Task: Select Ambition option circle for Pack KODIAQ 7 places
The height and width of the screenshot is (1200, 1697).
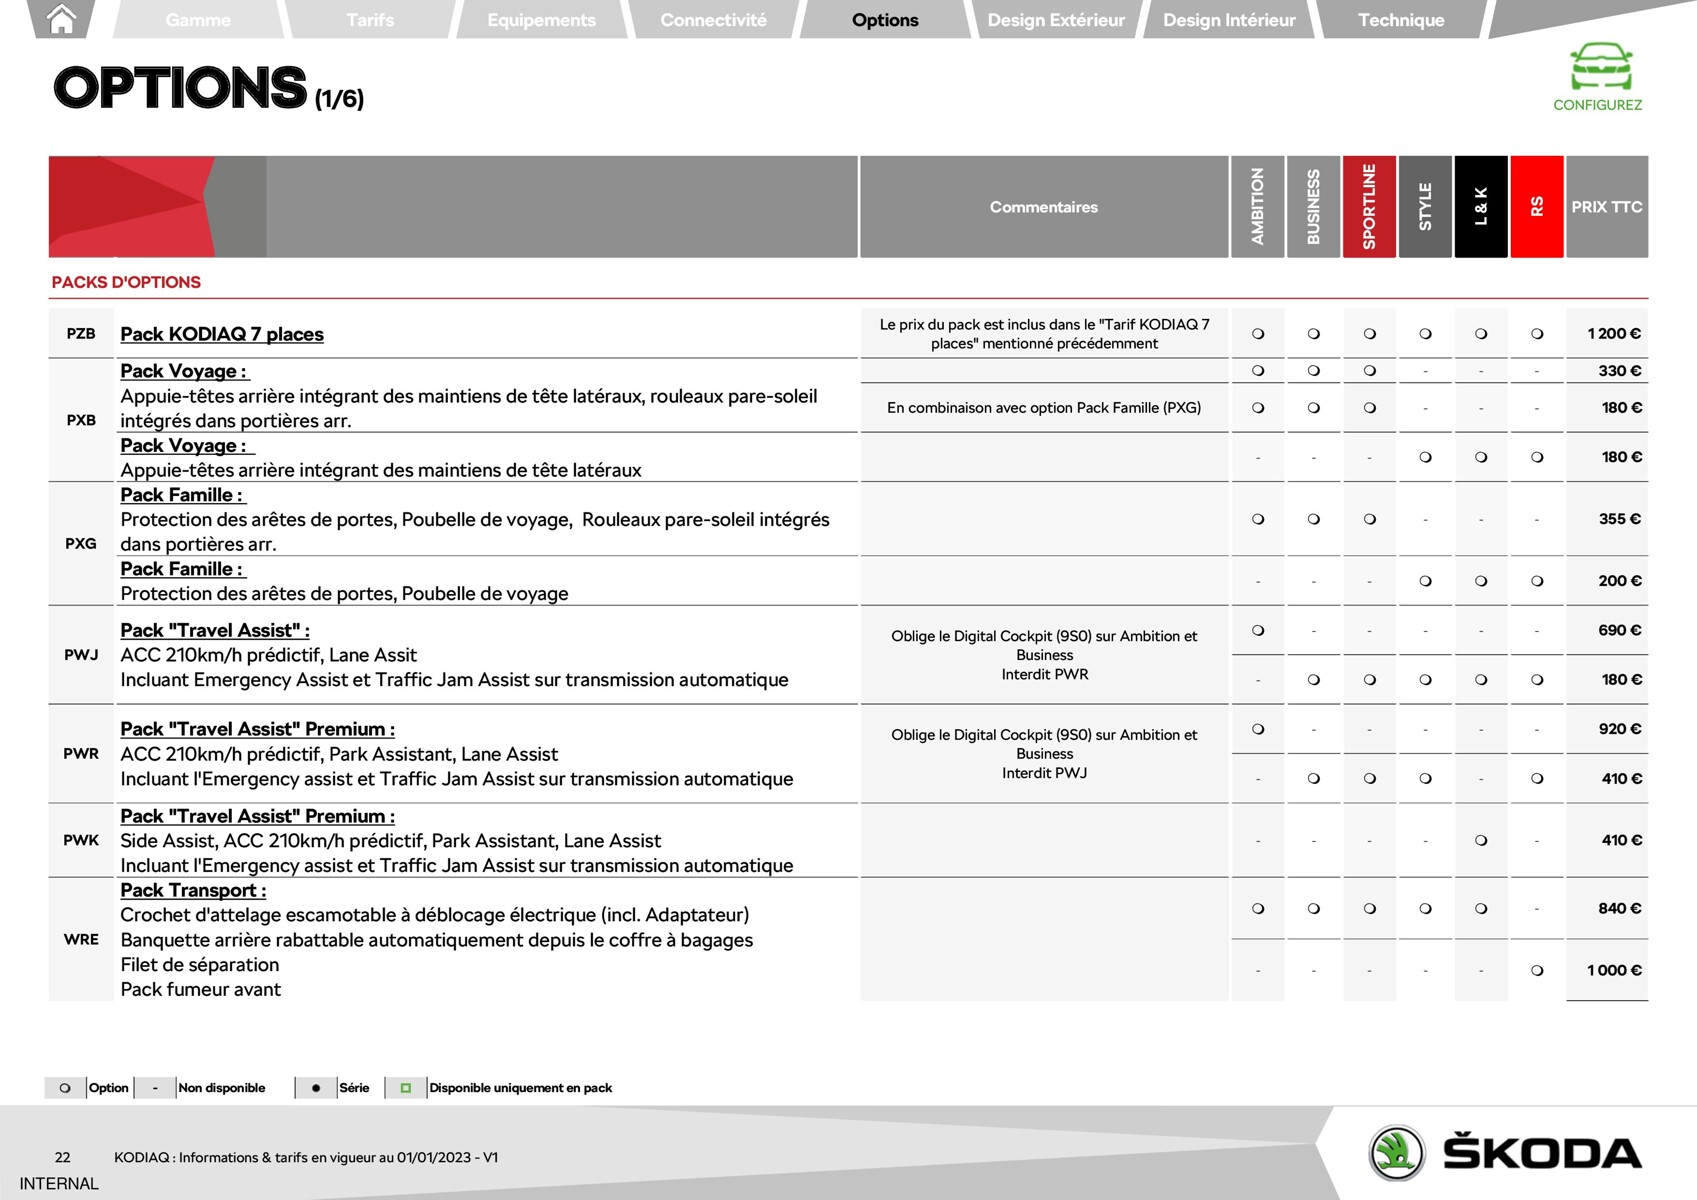Action: point(1258,334)
